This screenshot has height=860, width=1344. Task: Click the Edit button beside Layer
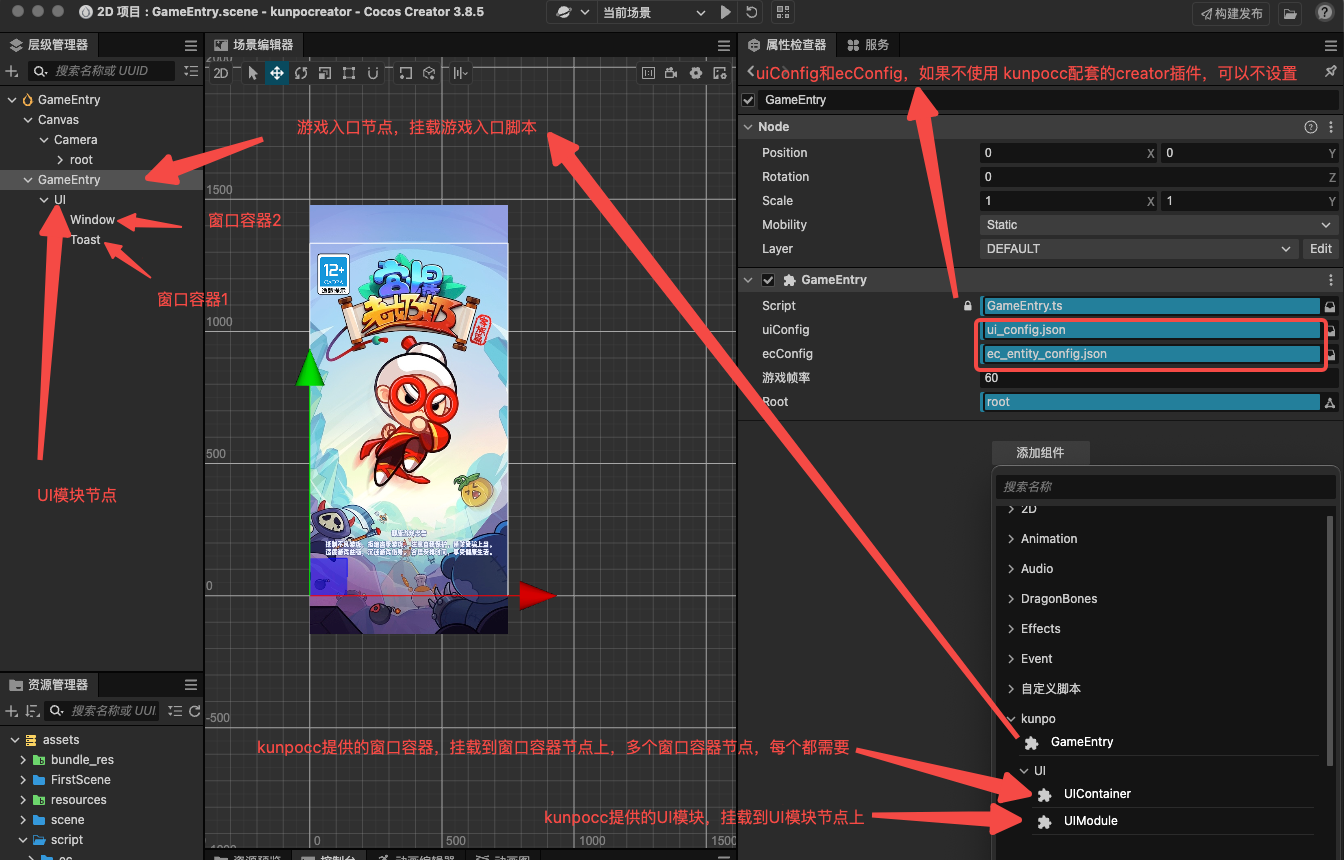(1321, 249)
